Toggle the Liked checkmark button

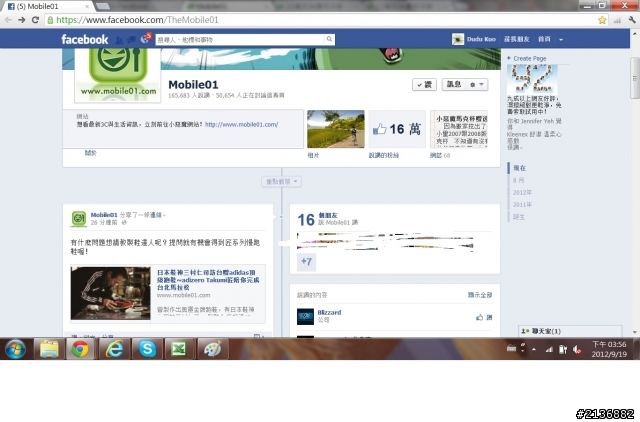coord(424,84)
